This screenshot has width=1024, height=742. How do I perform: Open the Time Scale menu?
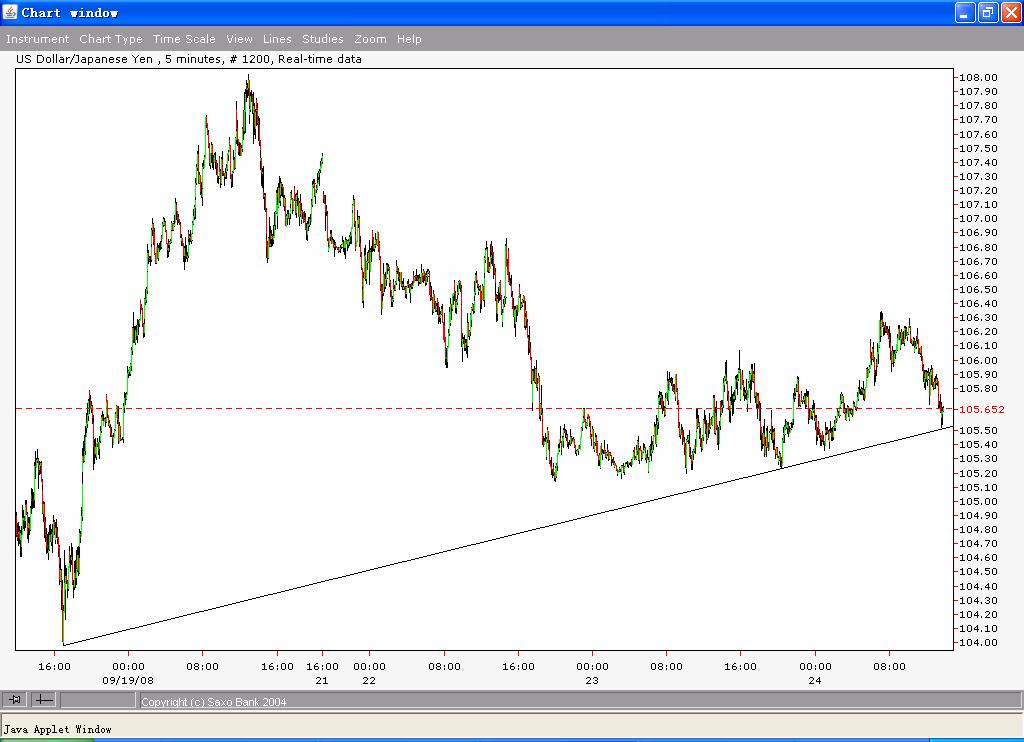(184, 39)
